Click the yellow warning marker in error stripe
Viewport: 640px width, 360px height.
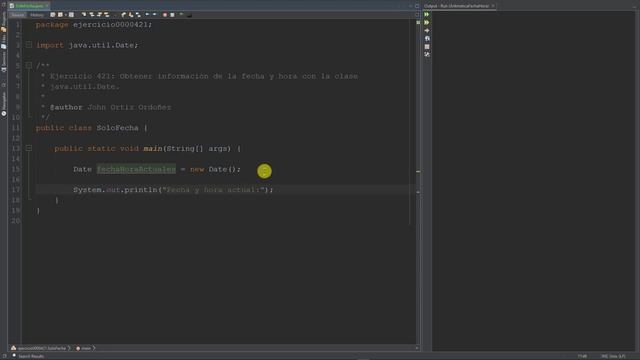[x=418, y=171]
